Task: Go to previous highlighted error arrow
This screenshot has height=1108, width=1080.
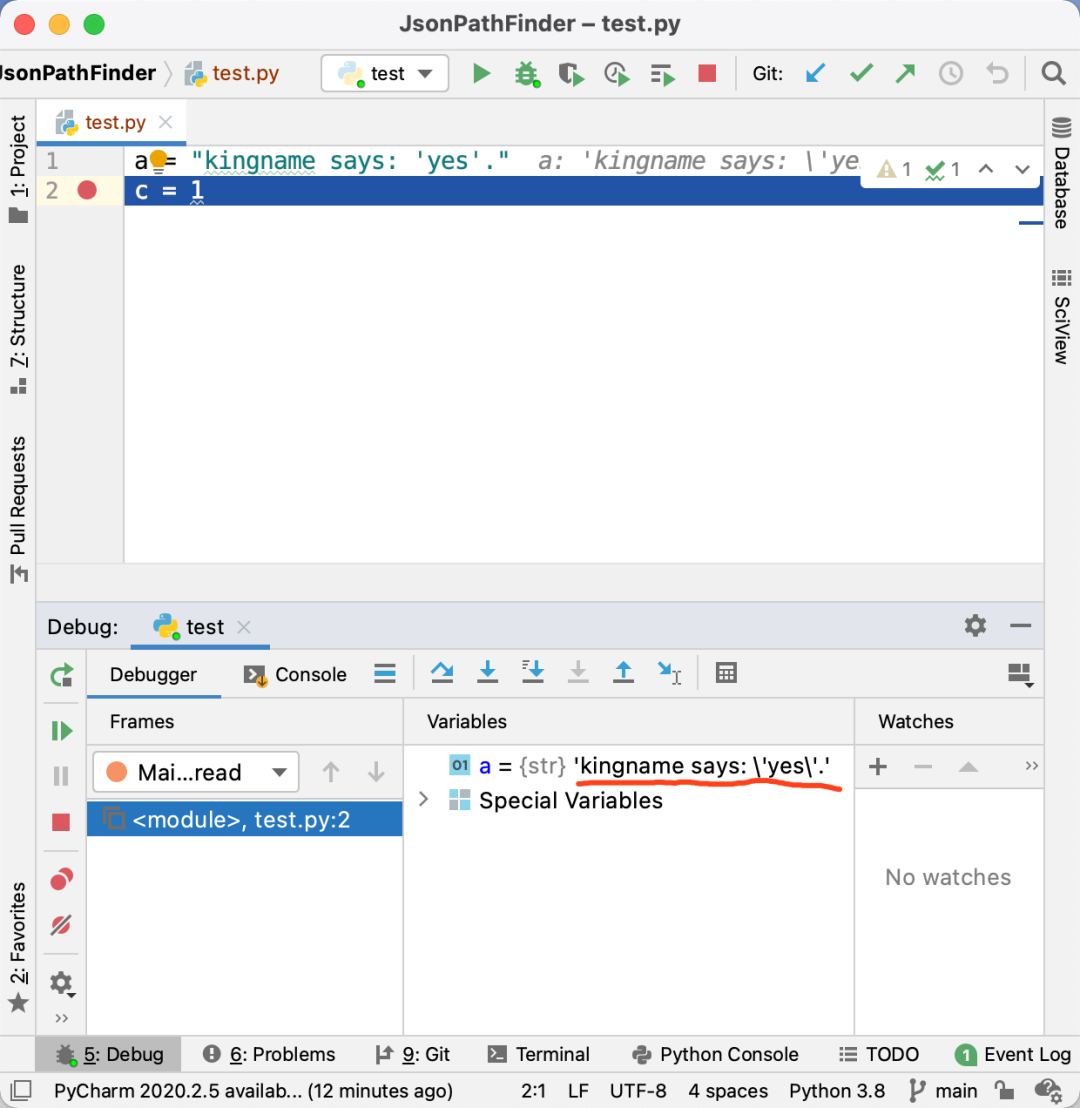Action: 986,169
